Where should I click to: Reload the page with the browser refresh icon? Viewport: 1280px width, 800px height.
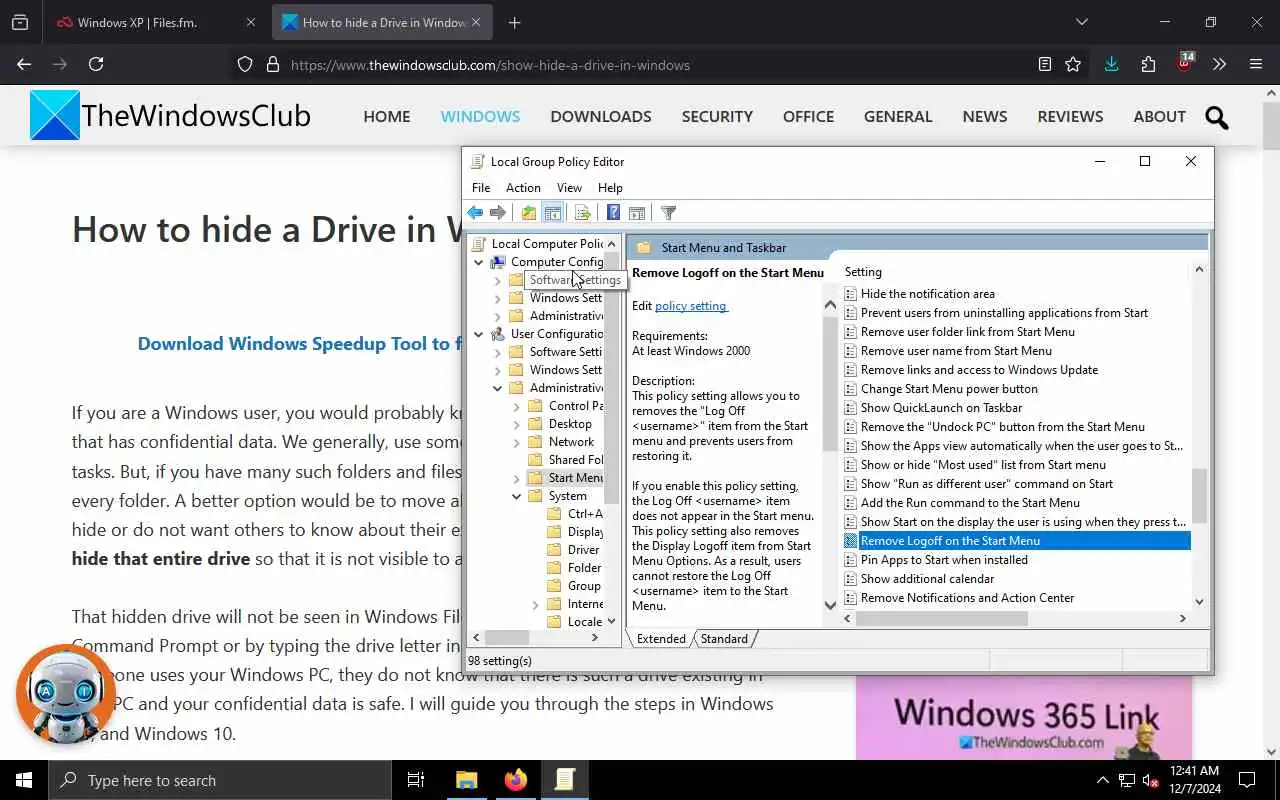point(96,64)
